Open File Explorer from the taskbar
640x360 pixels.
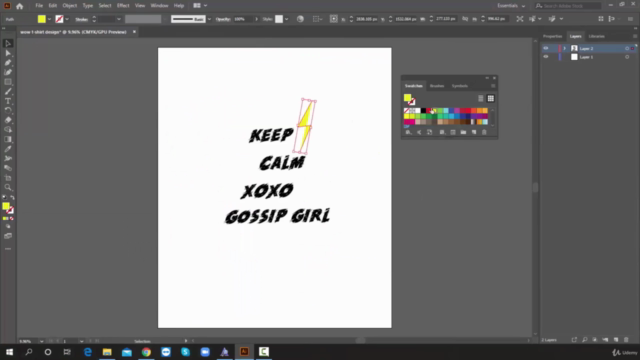click(x=107, y=352)
